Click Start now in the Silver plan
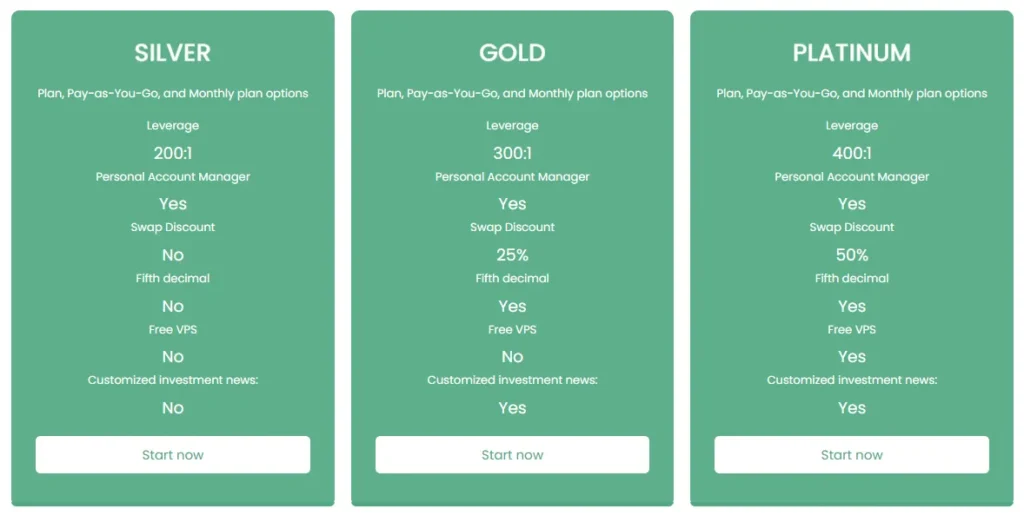 tap(173, 455)
